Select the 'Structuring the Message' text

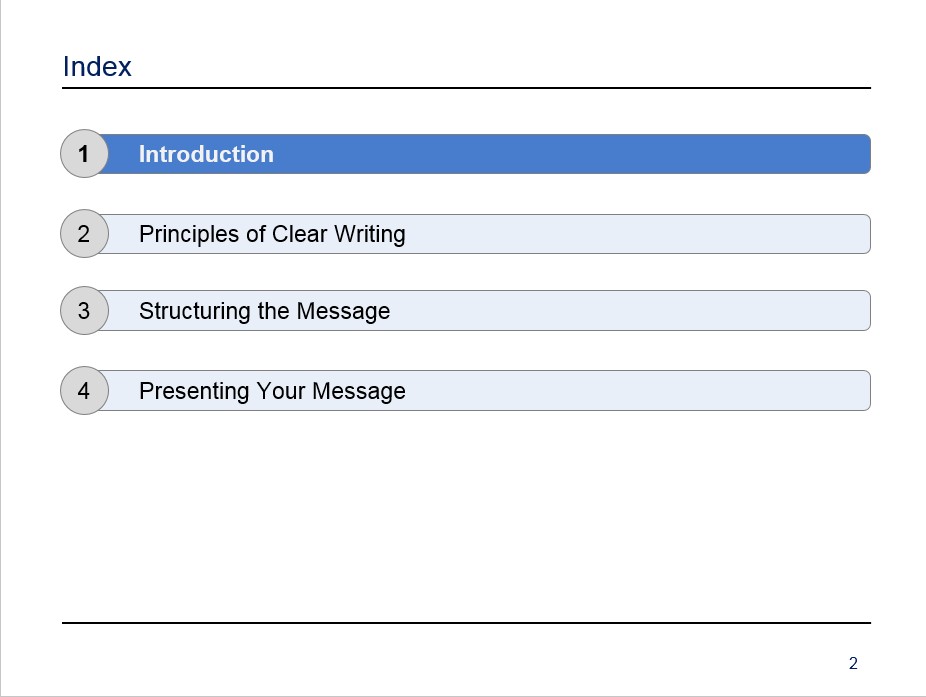pyautogui.click(x=265, y=311)
